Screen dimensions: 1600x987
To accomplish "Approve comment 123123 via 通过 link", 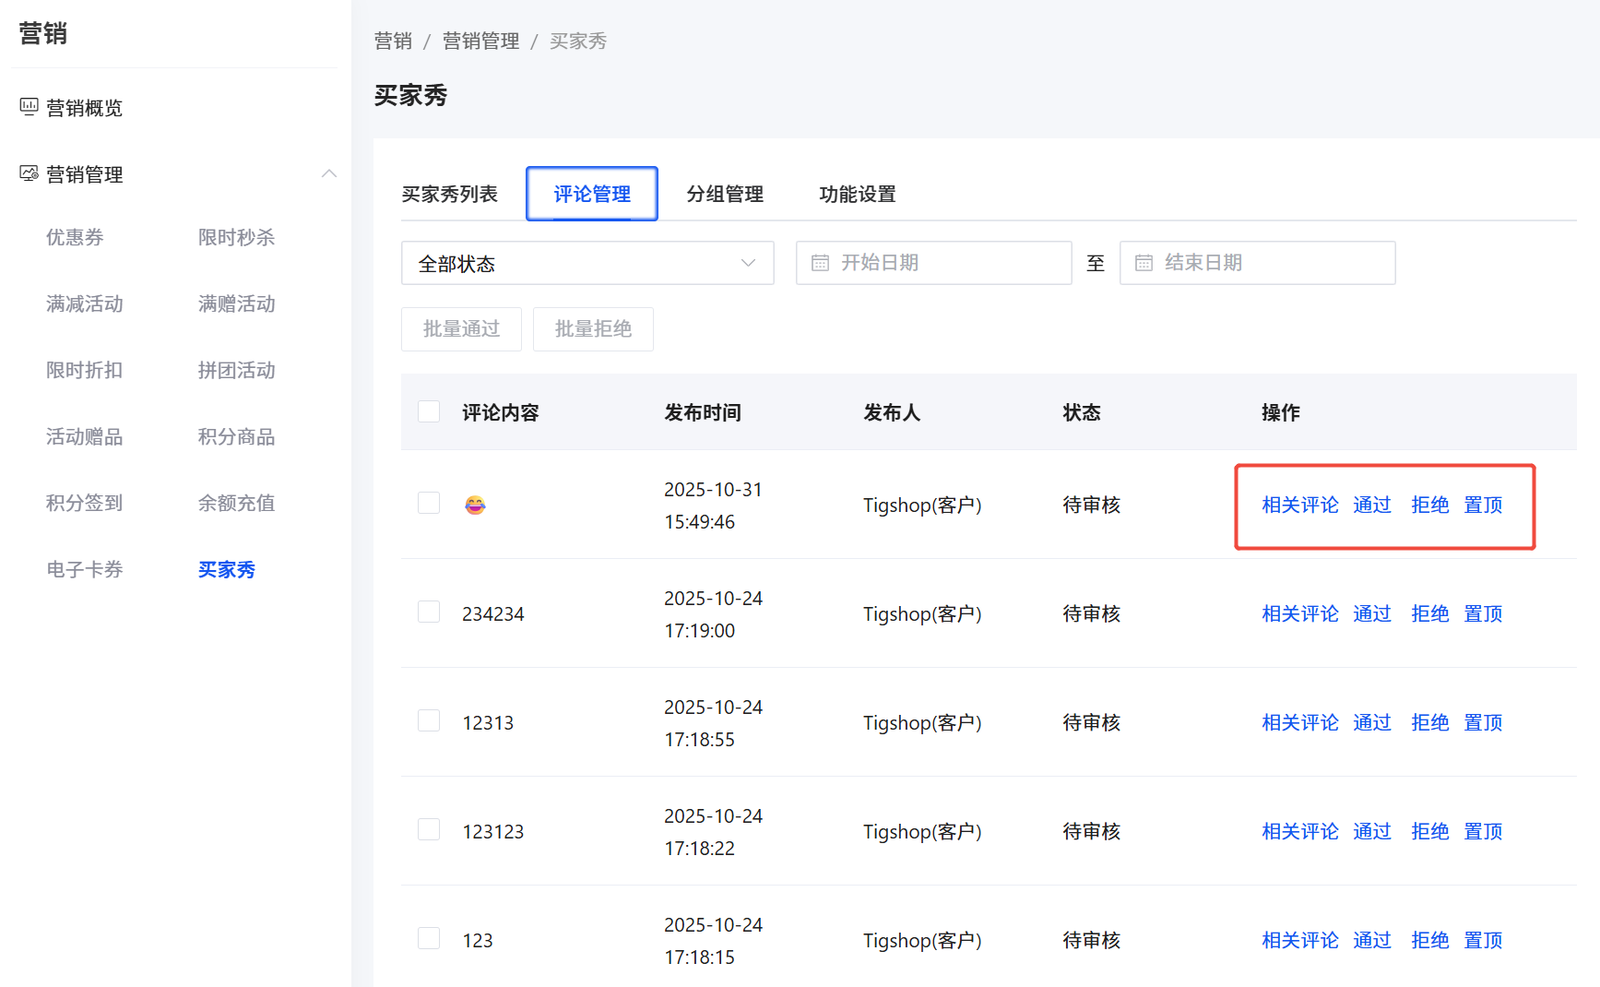I will point(1372,831).
